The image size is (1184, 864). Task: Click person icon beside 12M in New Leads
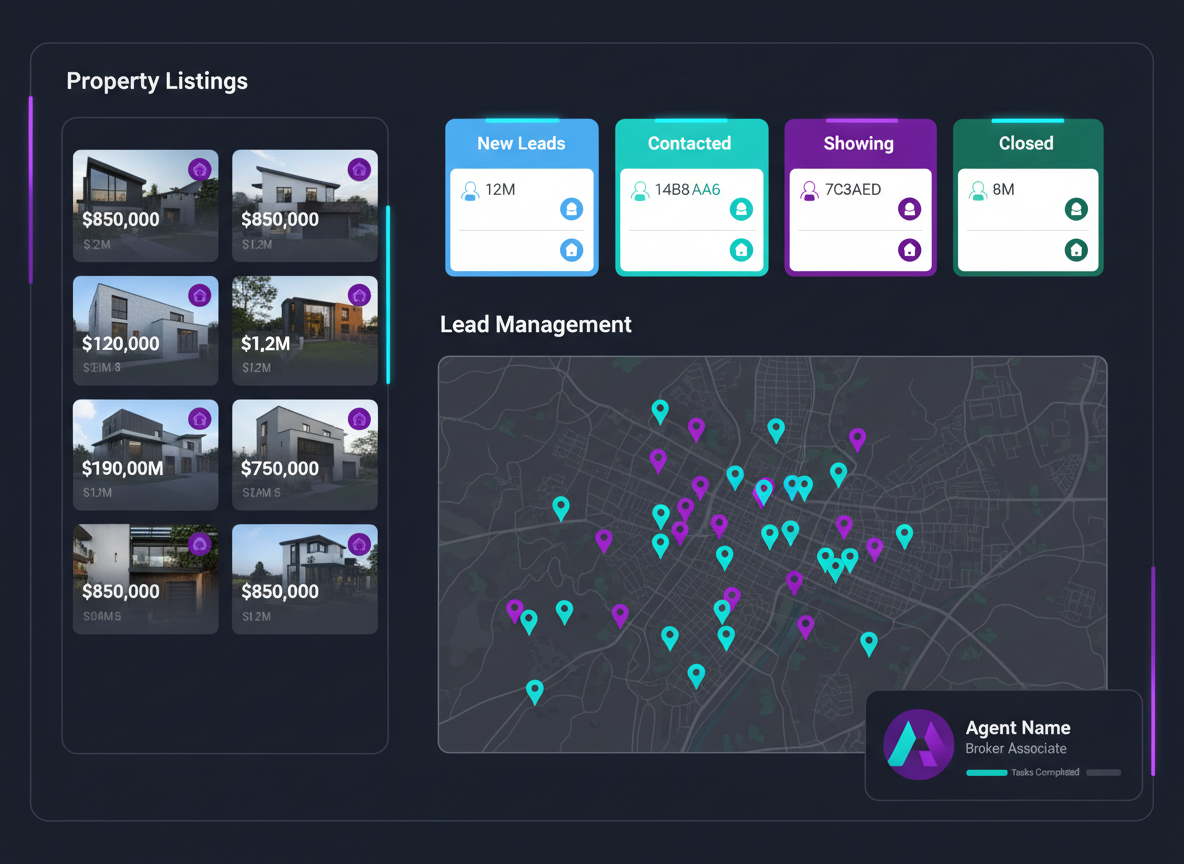coord(470,190)
